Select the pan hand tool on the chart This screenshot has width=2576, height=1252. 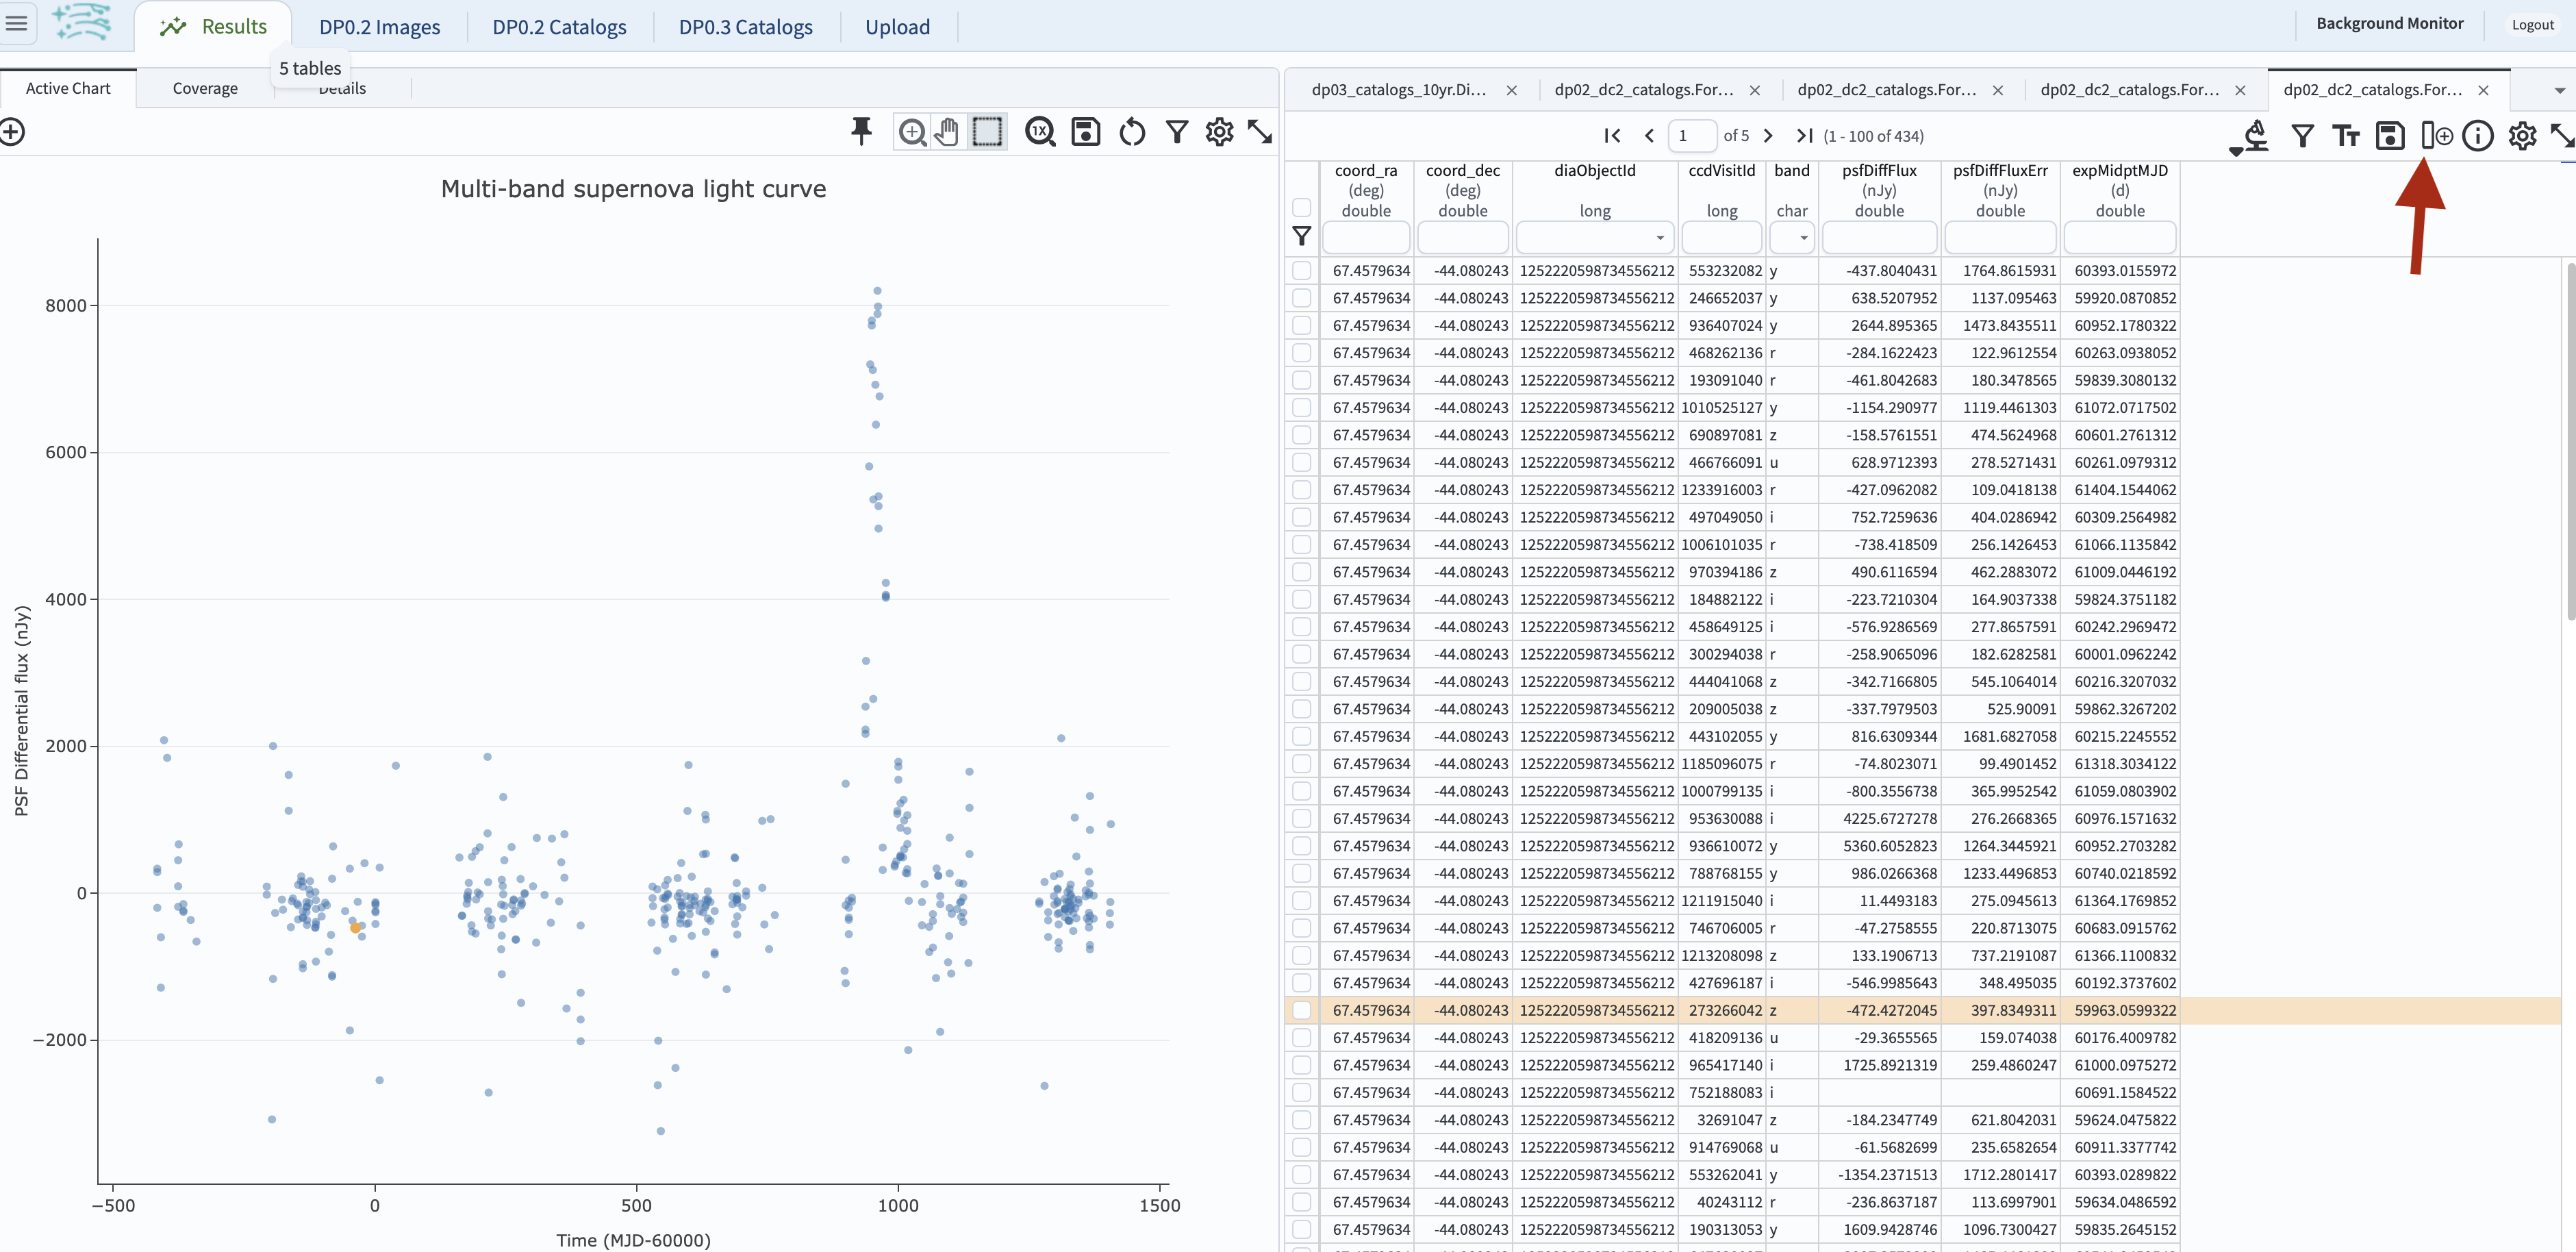coord(947,131)
